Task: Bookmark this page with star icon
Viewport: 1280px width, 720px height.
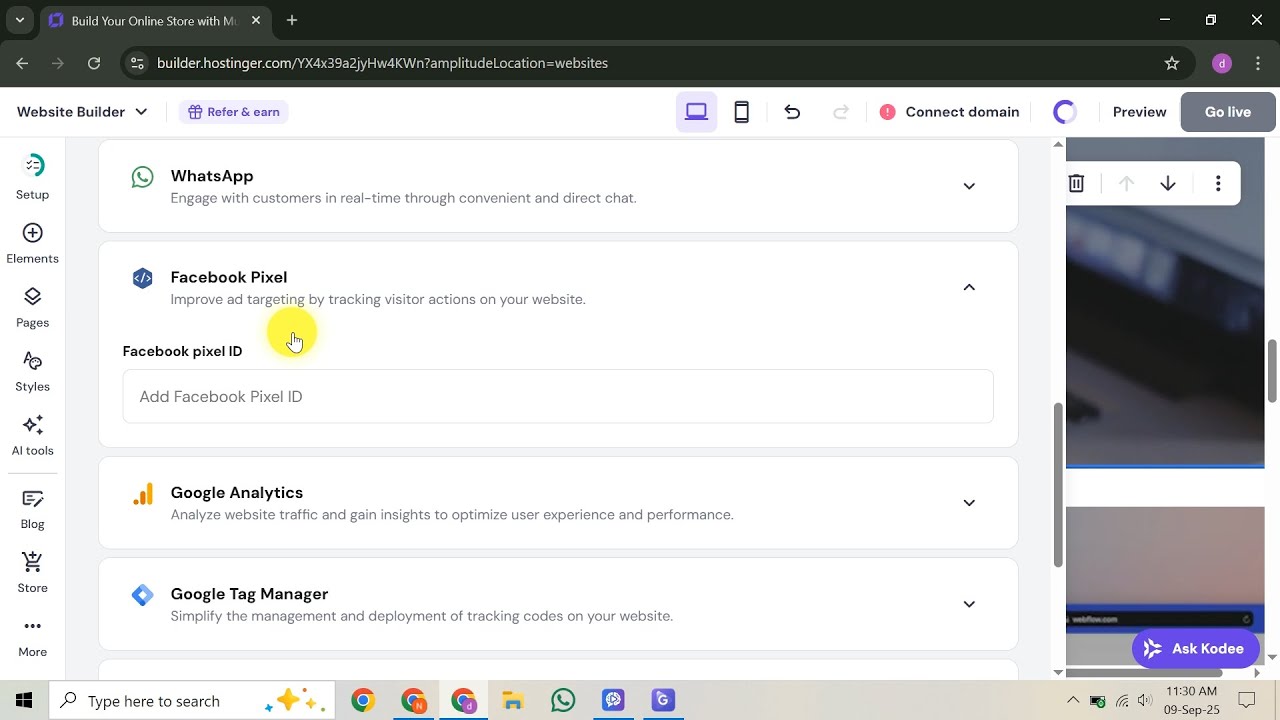Action: point(1172,63)
